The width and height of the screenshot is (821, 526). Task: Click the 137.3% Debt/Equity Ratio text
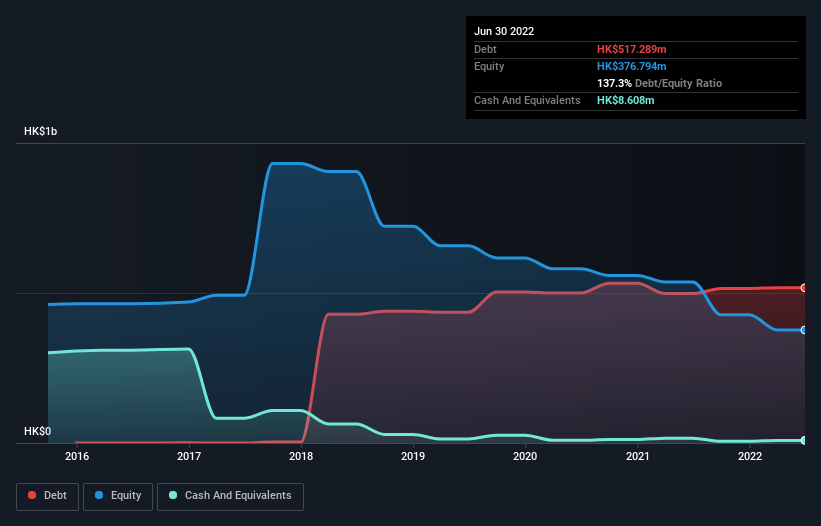coord(659,83)
